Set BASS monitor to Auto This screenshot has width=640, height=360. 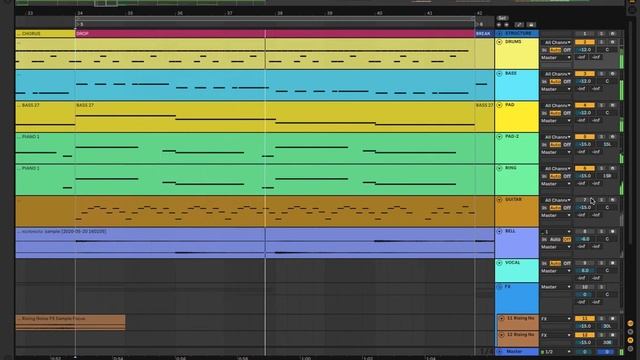click(555, 81)
